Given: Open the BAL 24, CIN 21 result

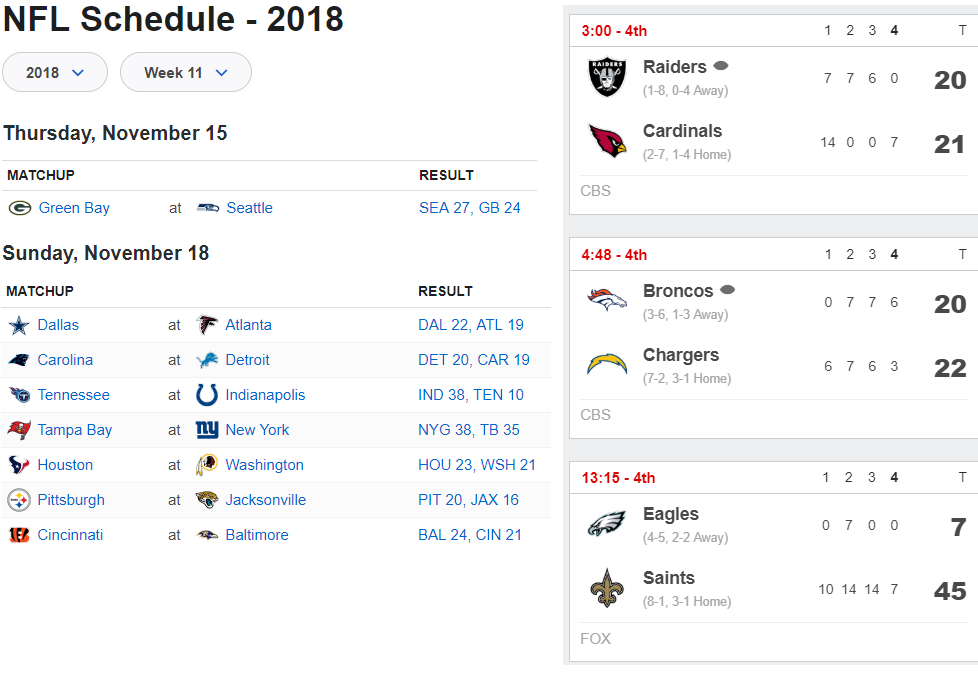Looking at the screenshot, I should coord(470,535).
